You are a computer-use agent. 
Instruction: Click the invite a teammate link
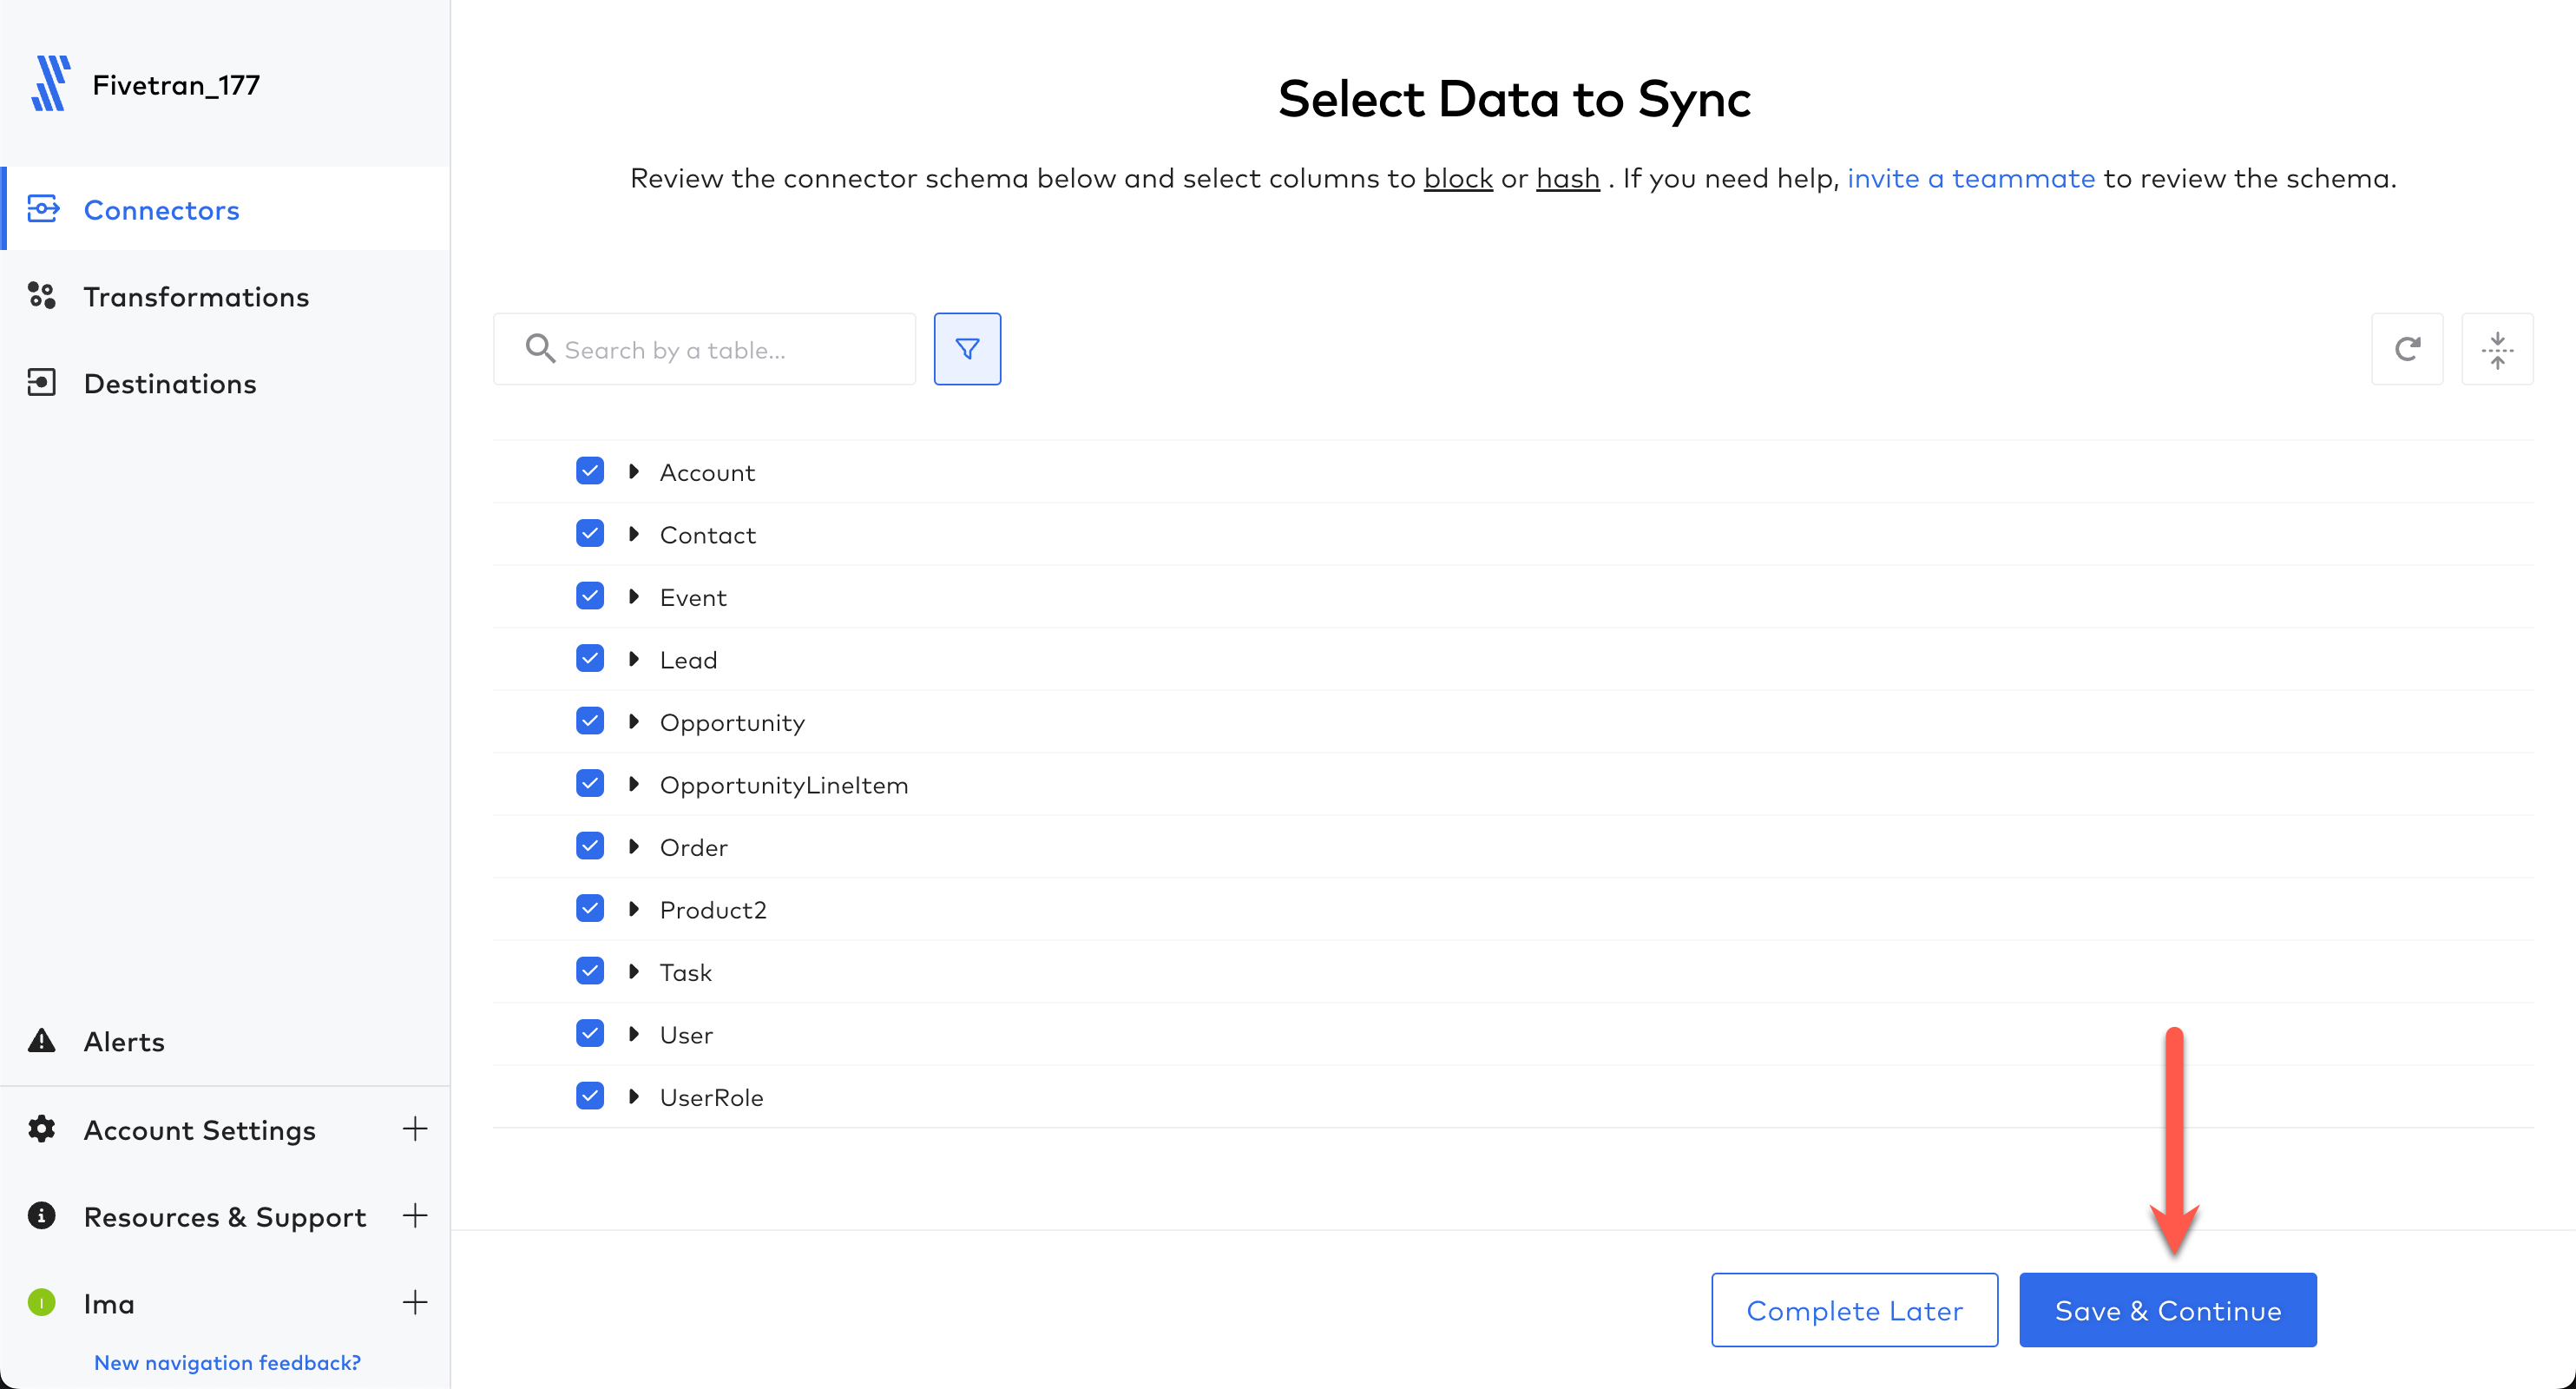(x=1971, y=176)
